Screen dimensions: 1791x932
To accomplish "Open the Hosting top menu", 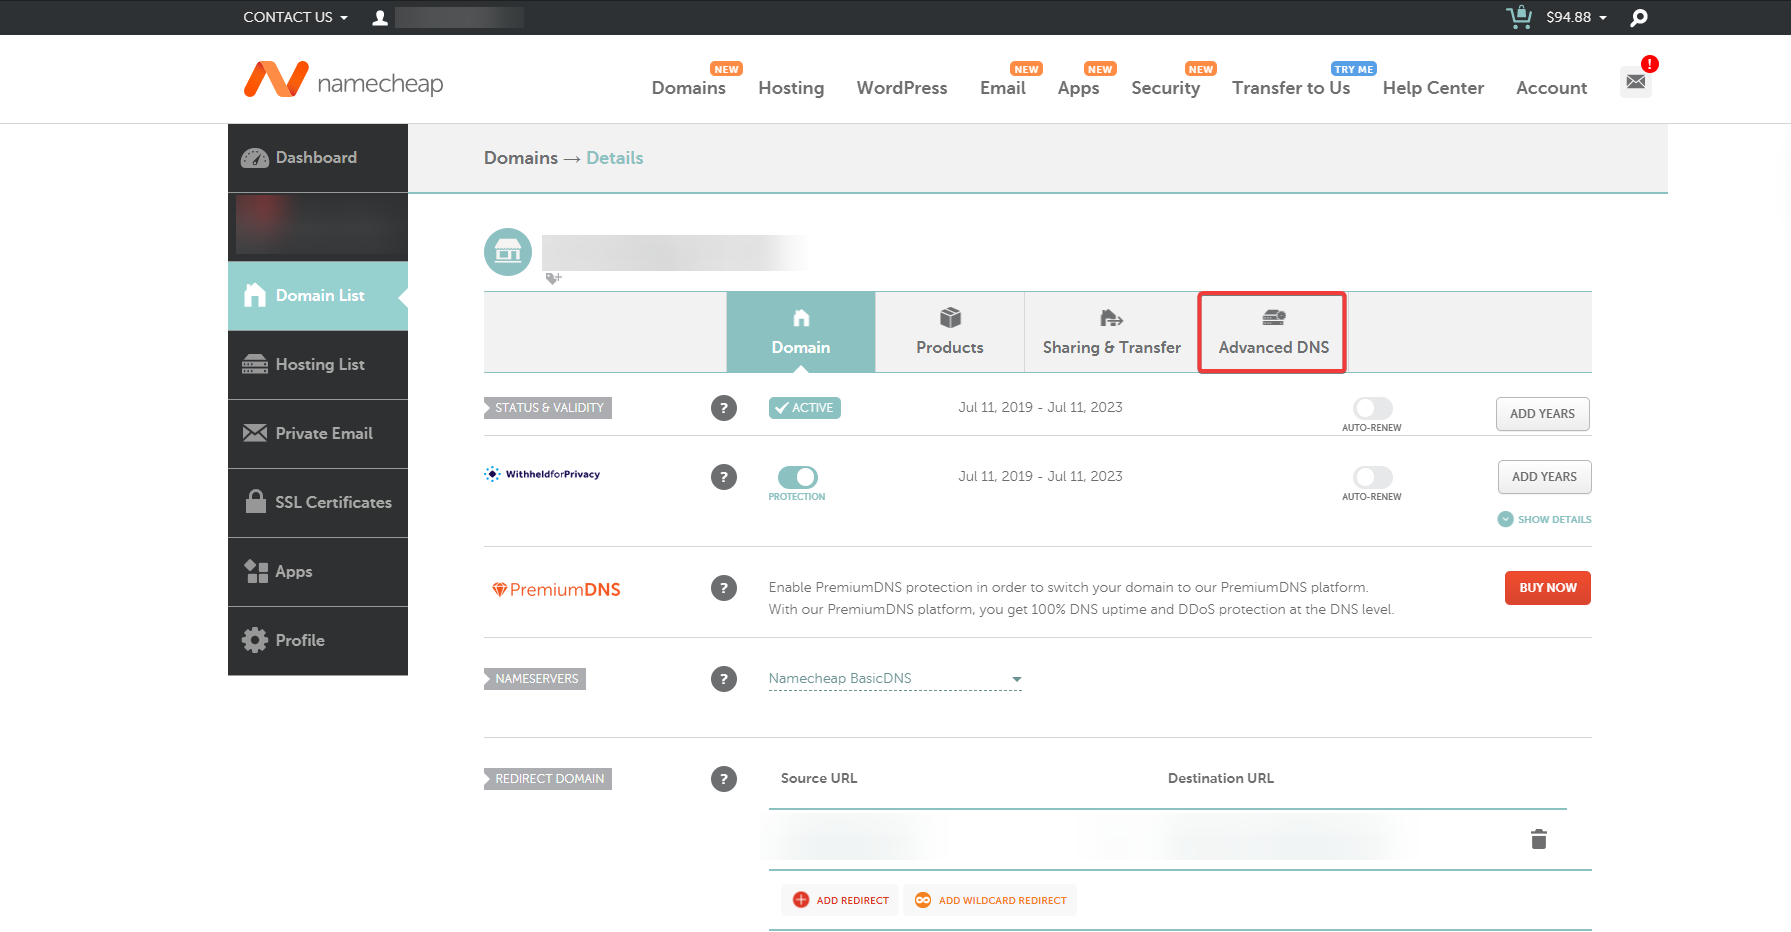I will [x=791, y=88].
